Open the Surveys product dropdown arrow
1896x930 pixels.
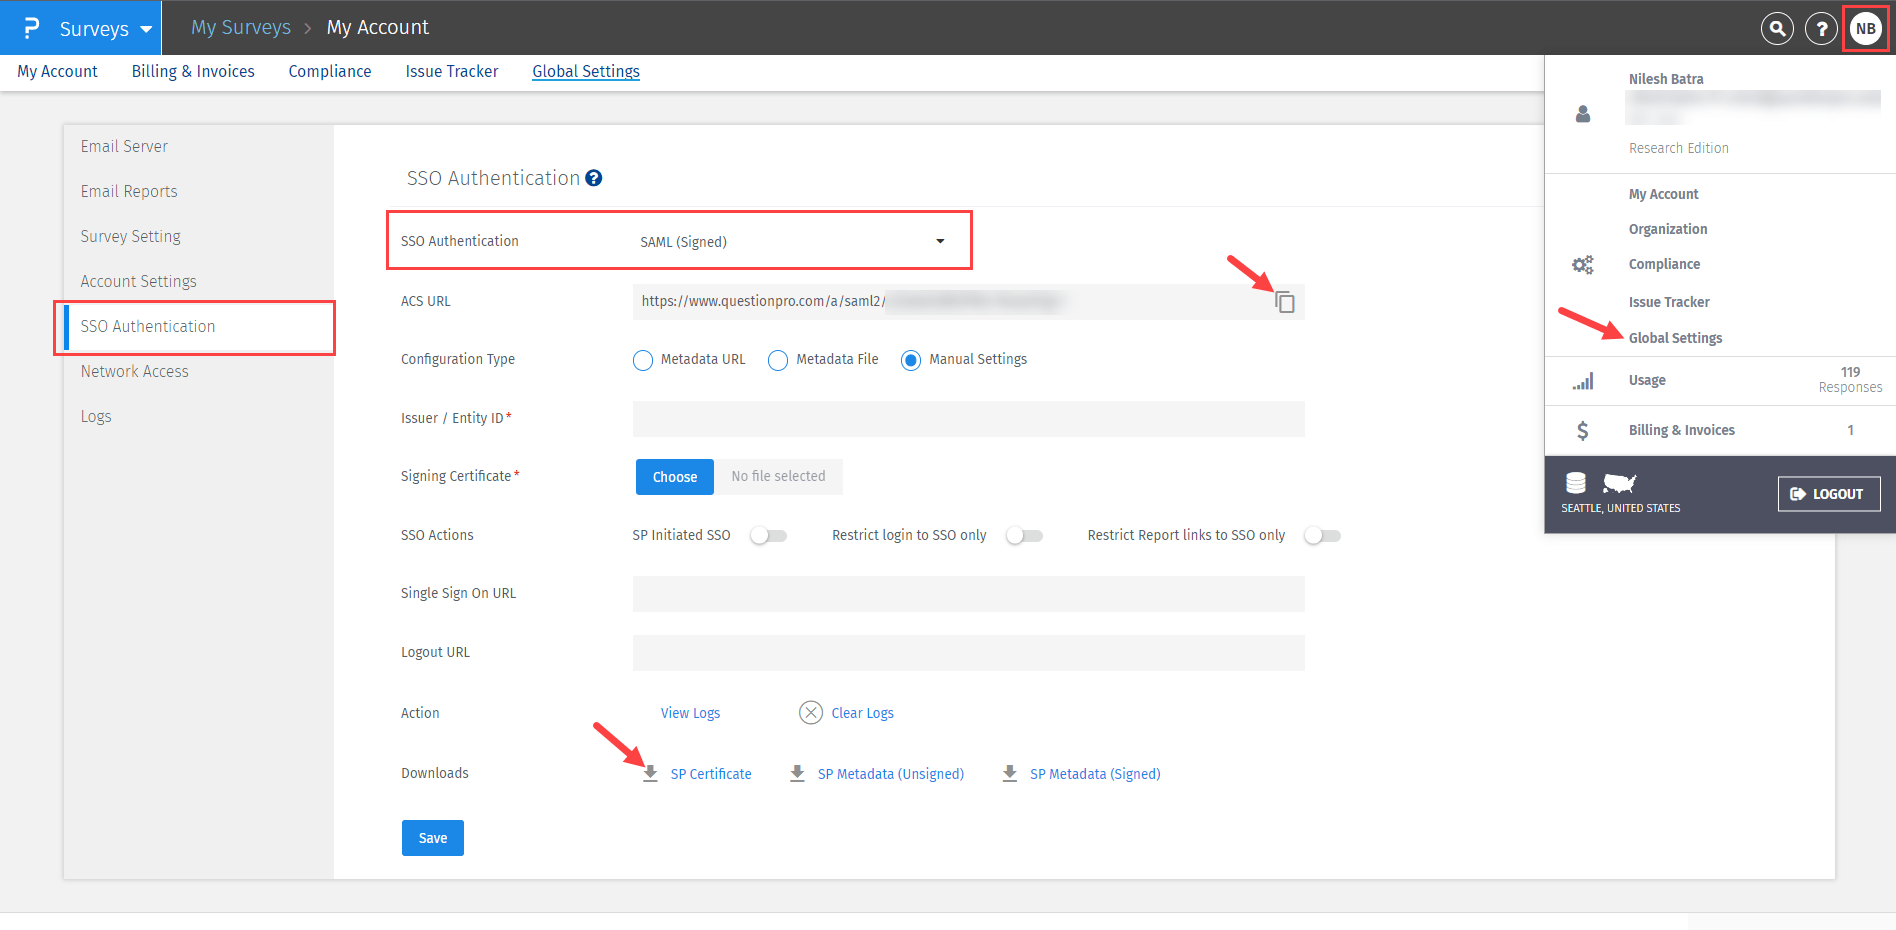click(146, 29)
